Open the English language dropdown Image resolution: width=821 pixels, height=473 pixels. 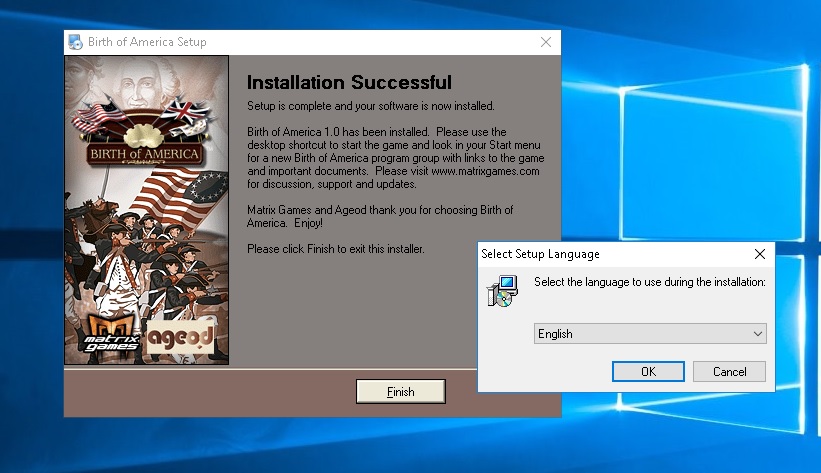pyautogui.click(x=650, y=334)
